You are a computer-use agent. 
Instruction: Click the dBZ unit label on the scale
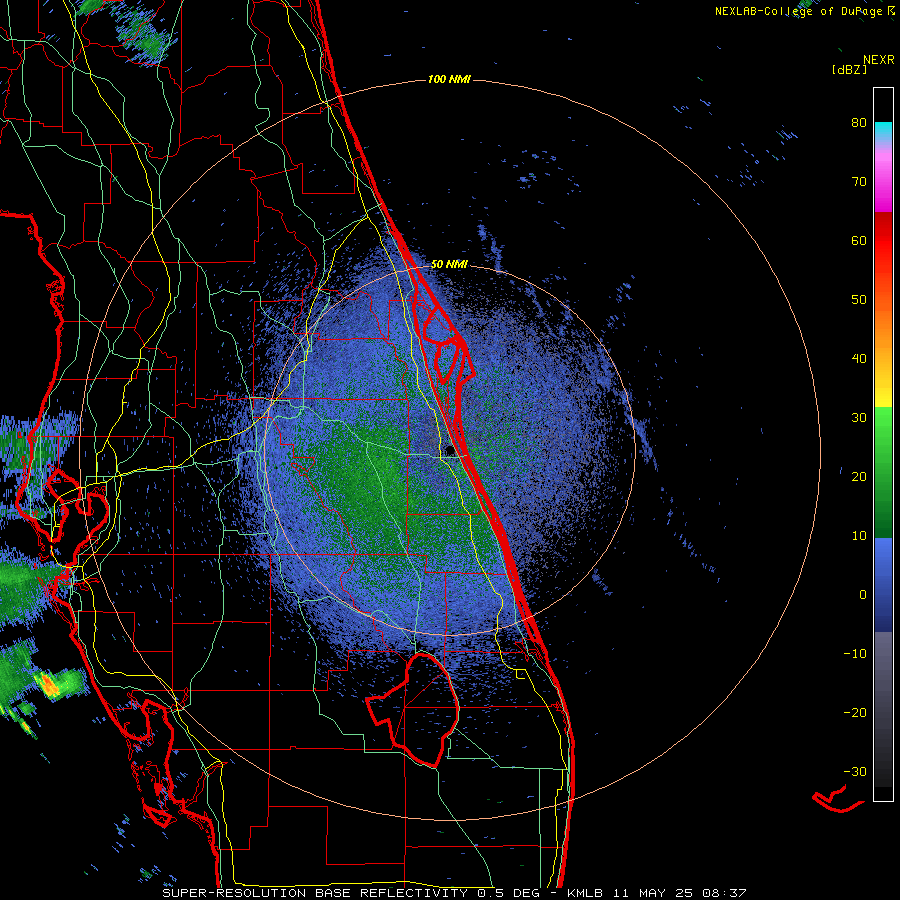tap(849, 70)
